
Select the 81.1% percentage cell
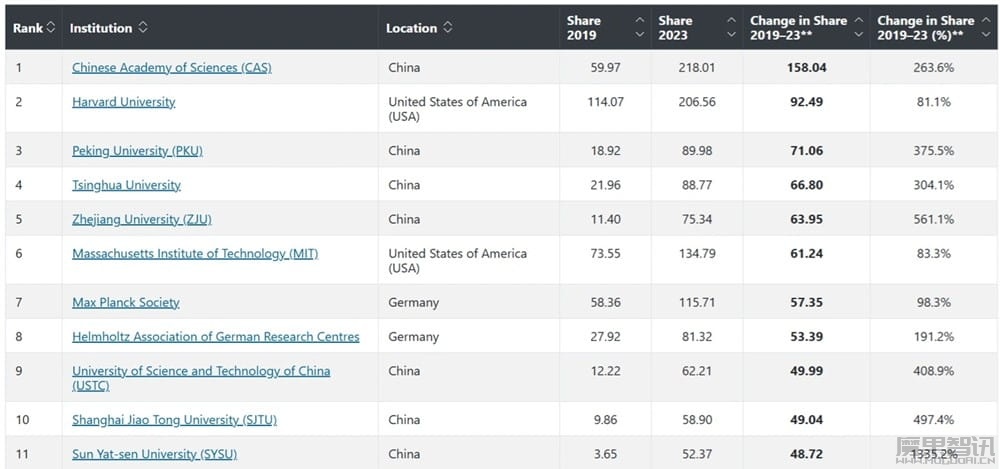coord(934,102)
